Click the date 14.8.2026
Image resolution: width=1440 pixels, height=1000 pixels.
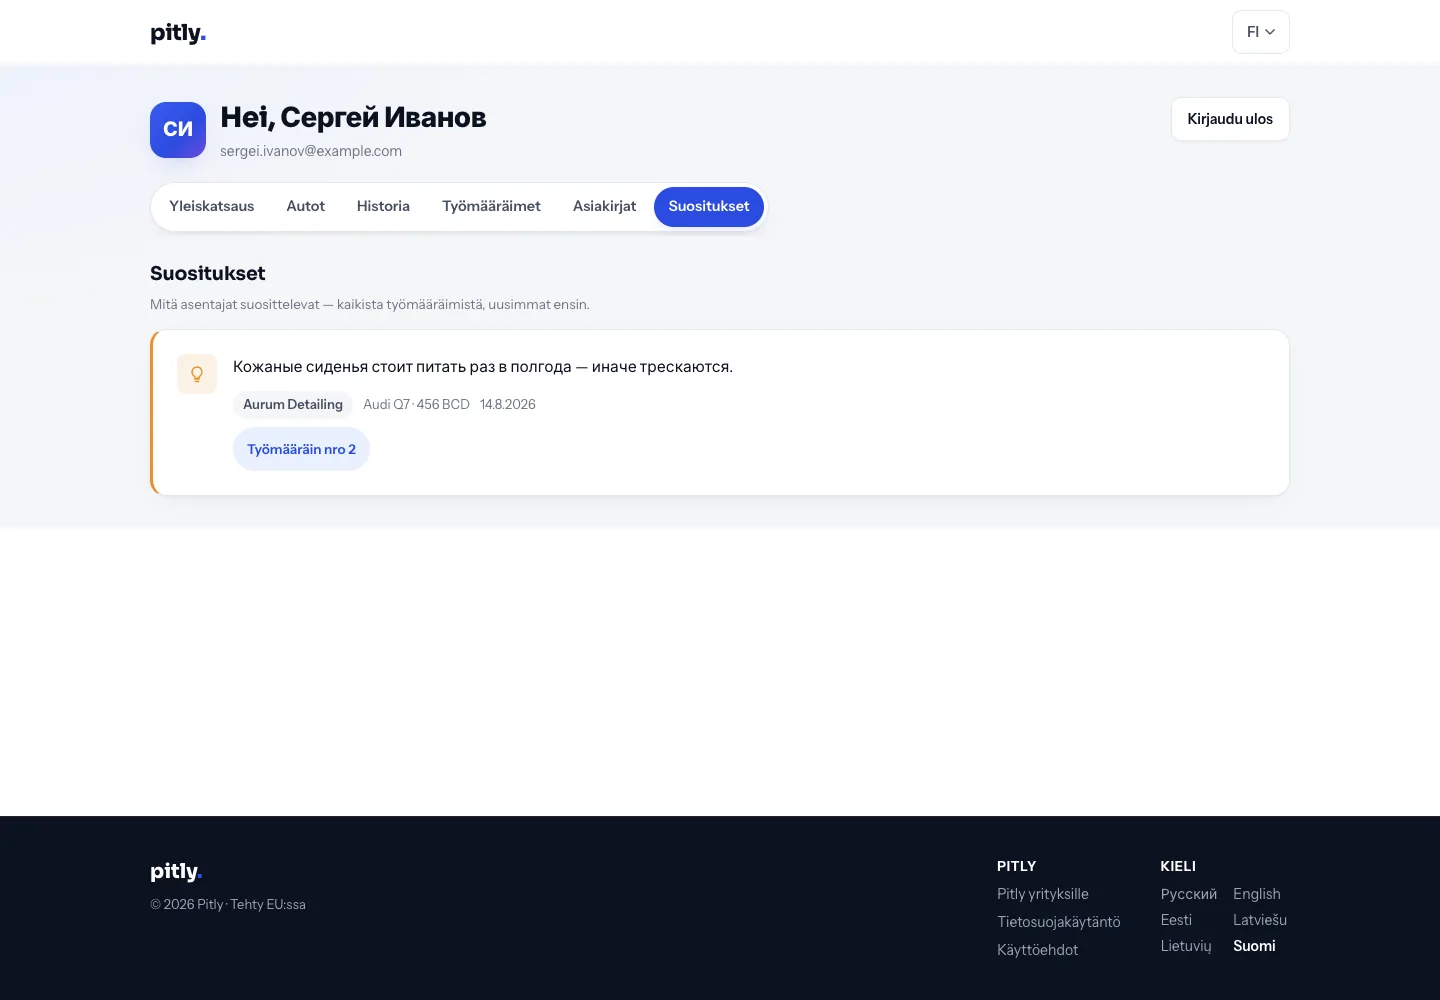(508, 404)
